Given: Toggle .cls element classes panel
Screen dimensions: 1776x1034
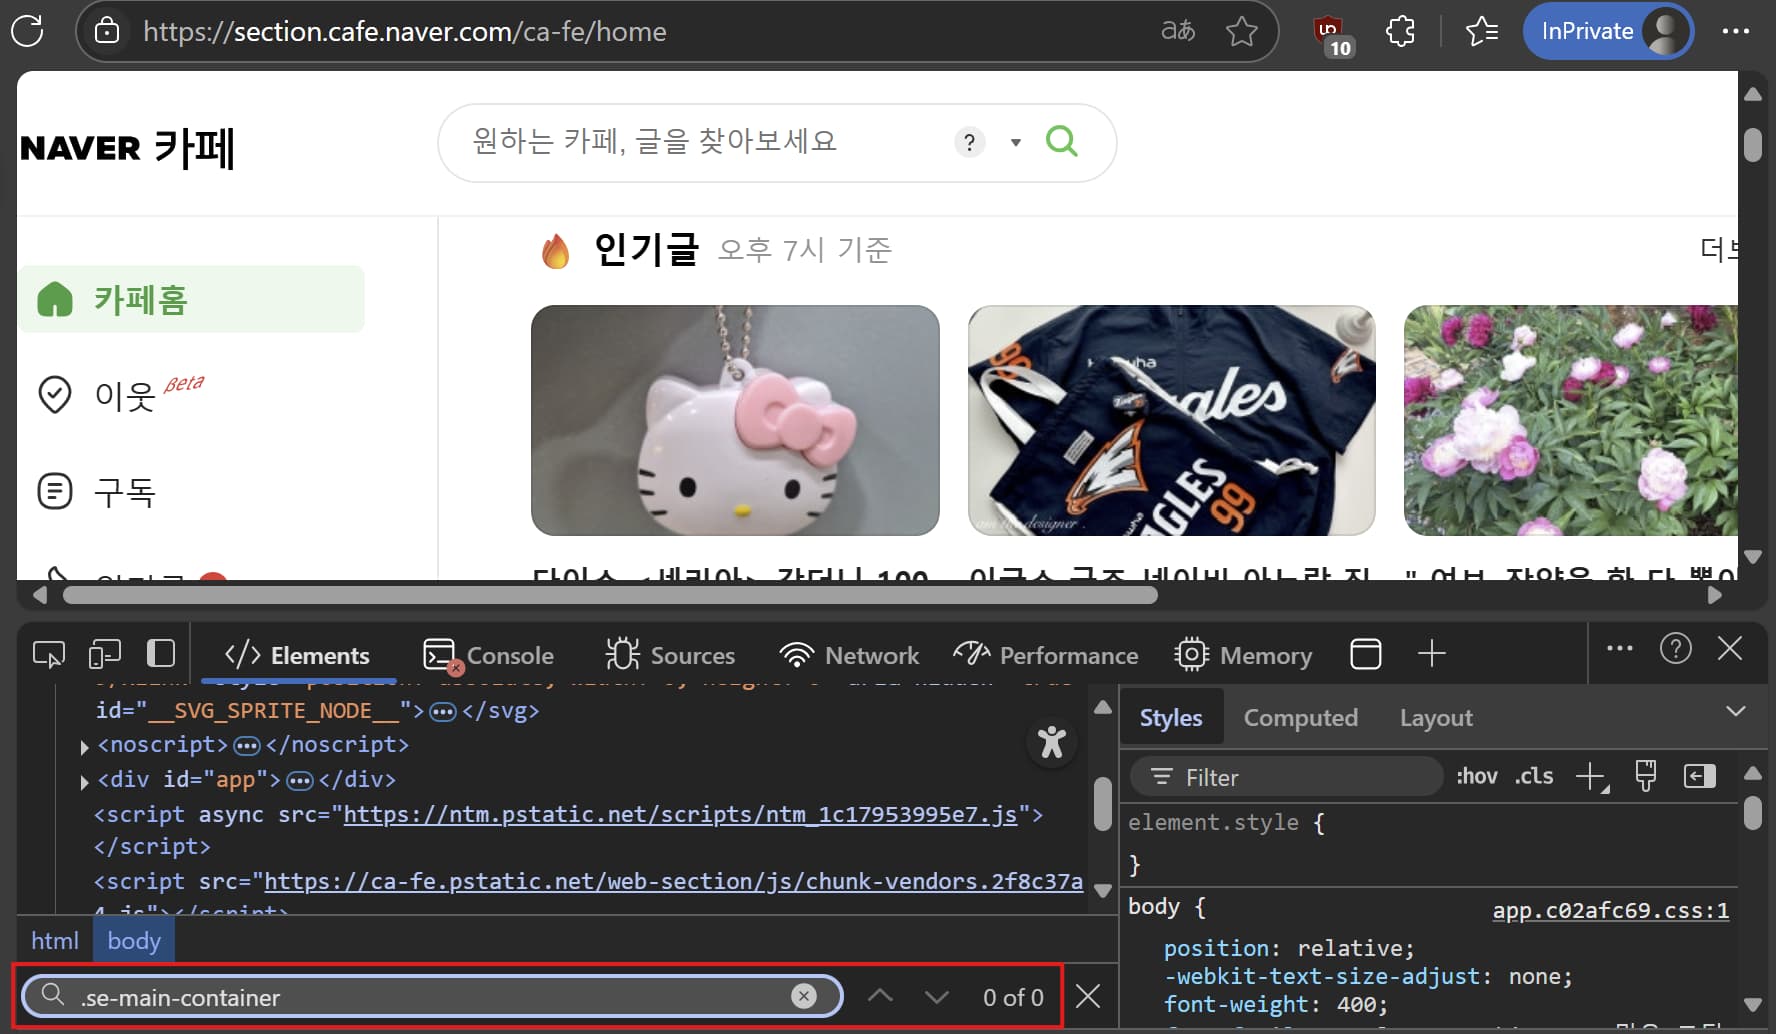Looking at the screenshot, I should coord(1533,776).
